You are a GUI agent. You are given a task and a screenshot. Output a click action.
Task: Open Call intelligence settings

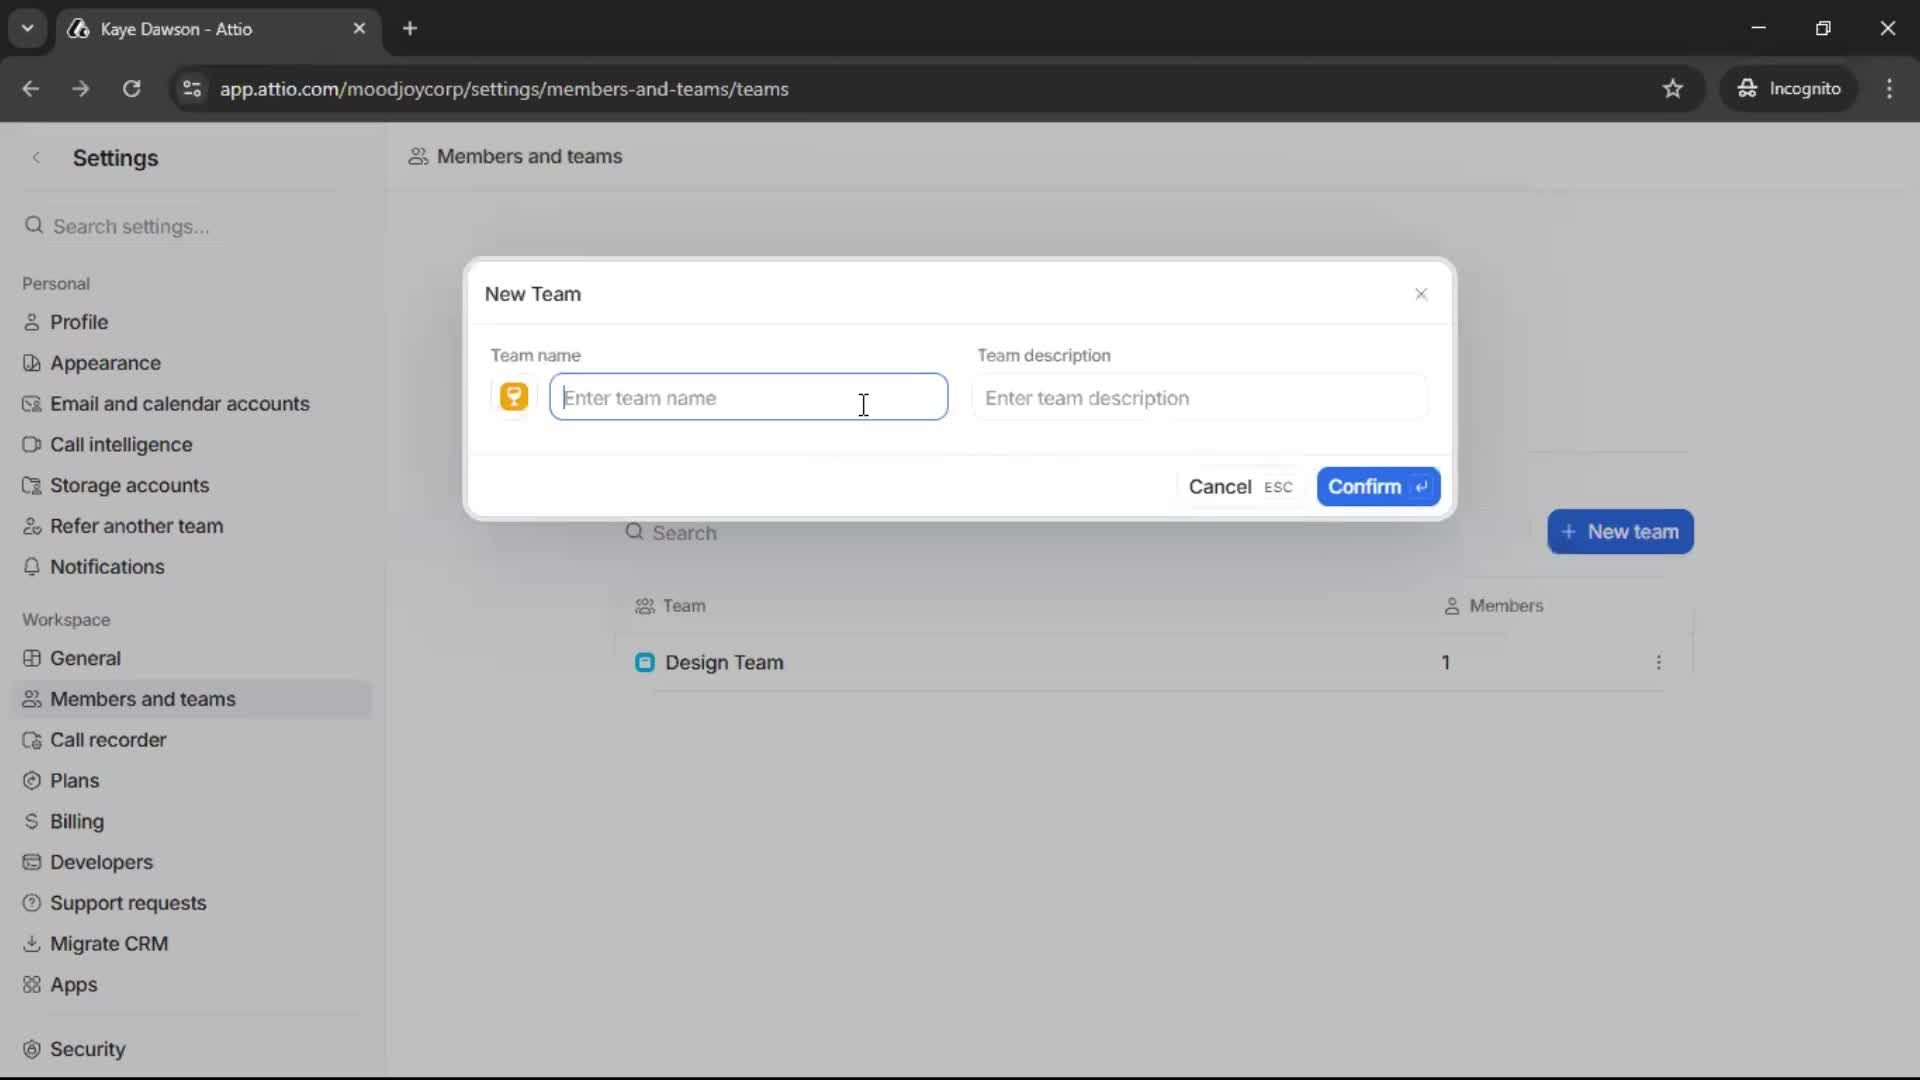122,444
